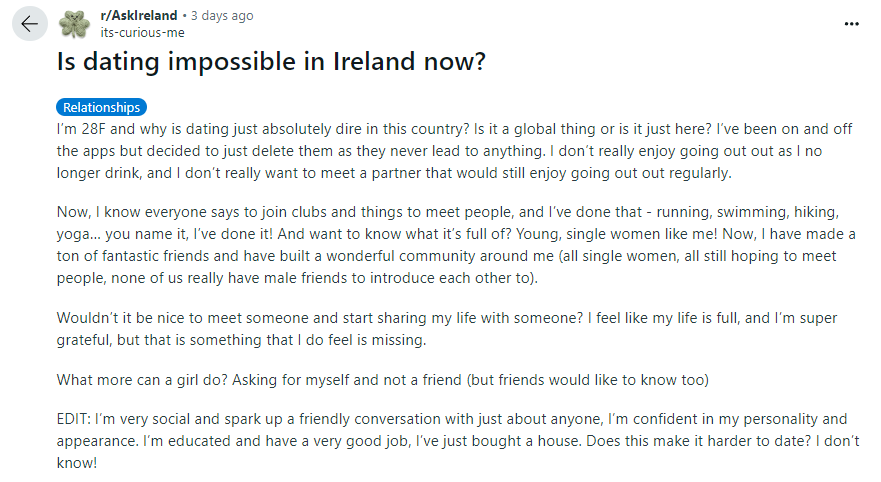Click the post title about dating in Ireland

(272, 62)
